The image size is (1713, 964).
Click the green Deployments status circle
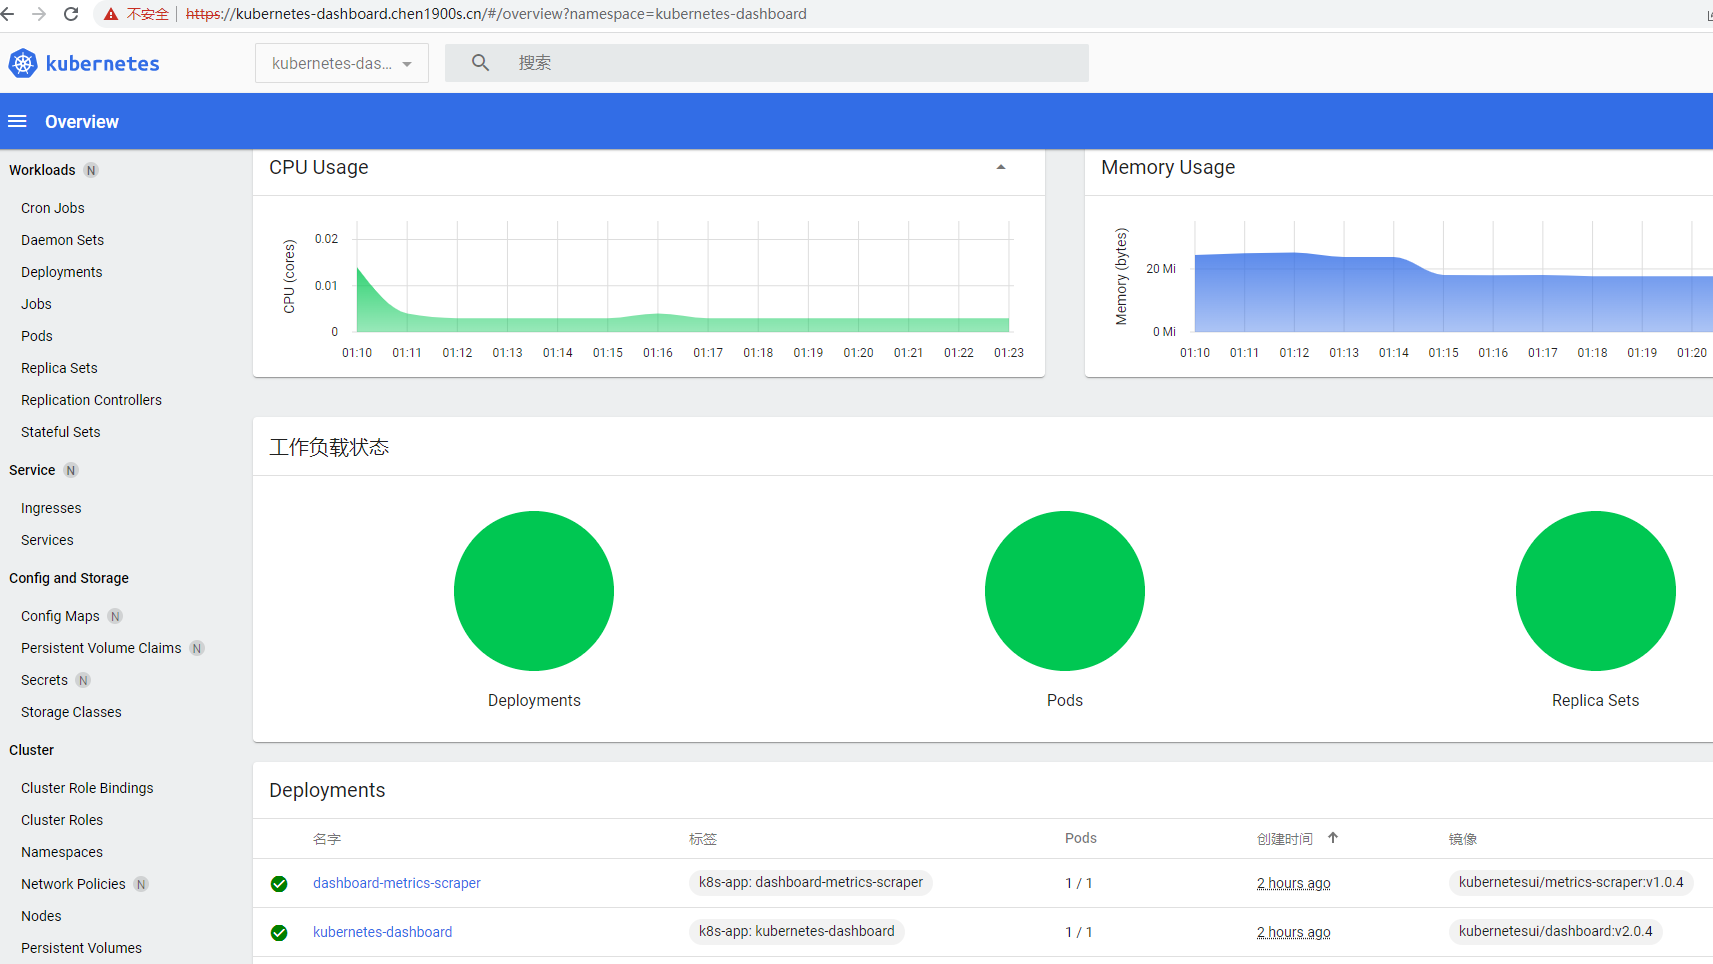(533, 591)
